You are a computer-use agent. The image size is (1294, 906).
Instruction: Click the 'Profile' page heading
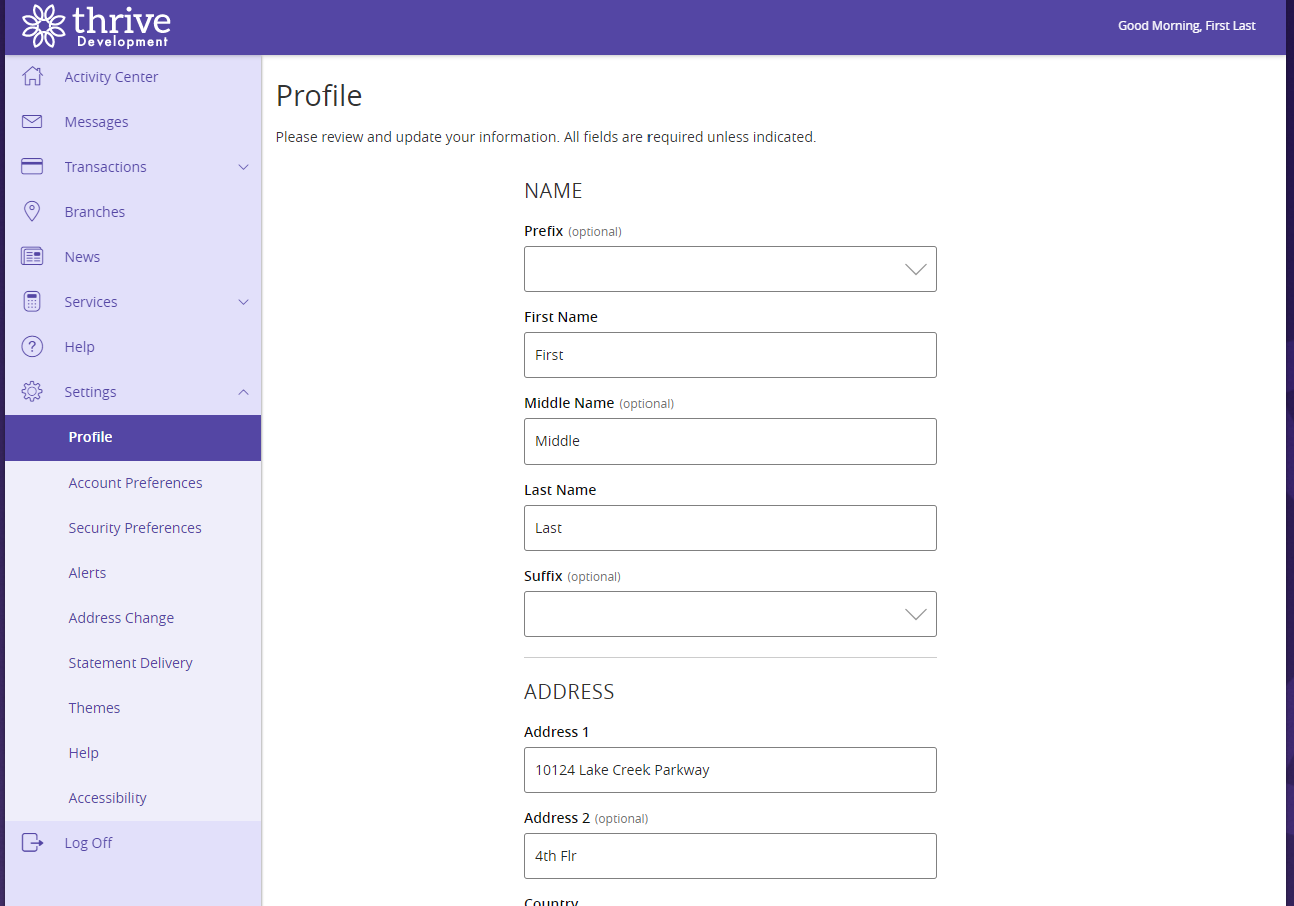[319, 96]
